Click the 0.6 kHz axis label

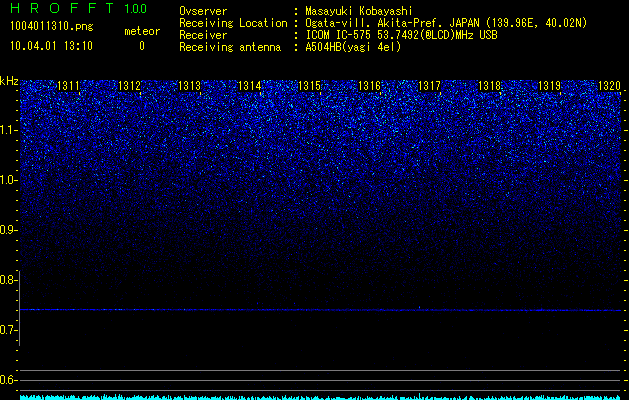8,380
